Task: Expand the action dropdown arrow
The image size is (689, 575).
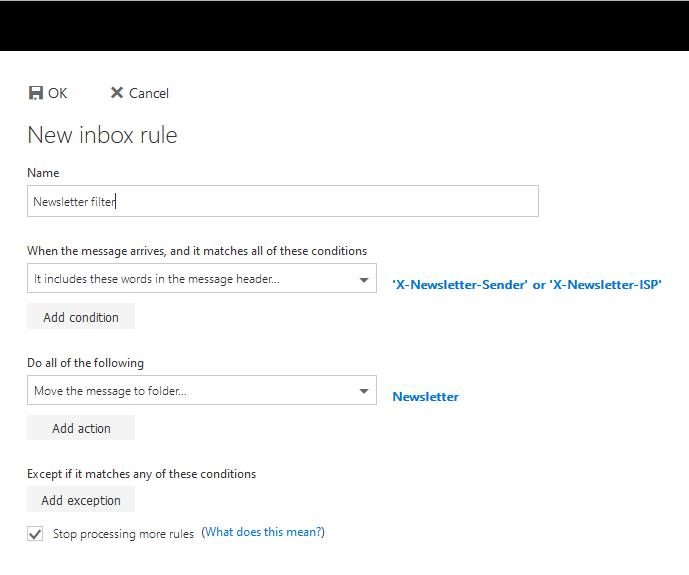Action: tap(364, 391)
